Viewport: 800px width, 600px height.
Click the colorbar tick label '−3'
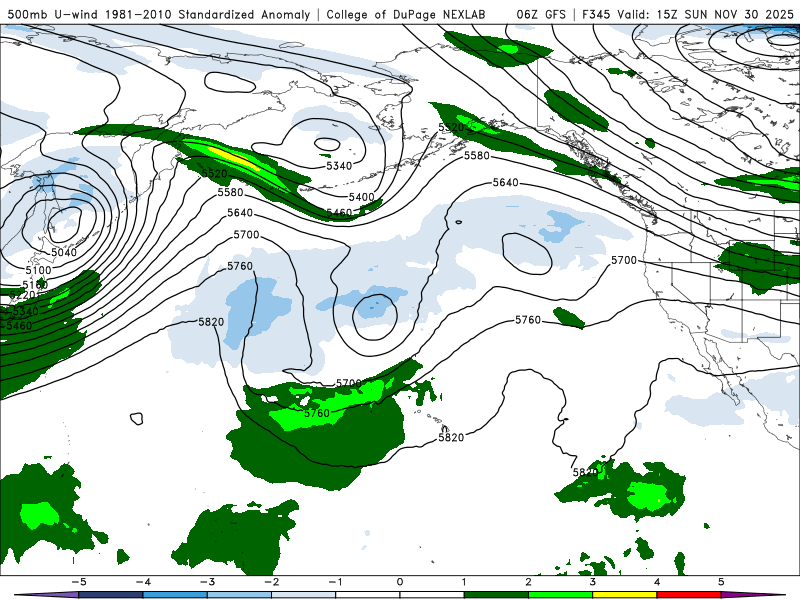click(x=207, y=582)
